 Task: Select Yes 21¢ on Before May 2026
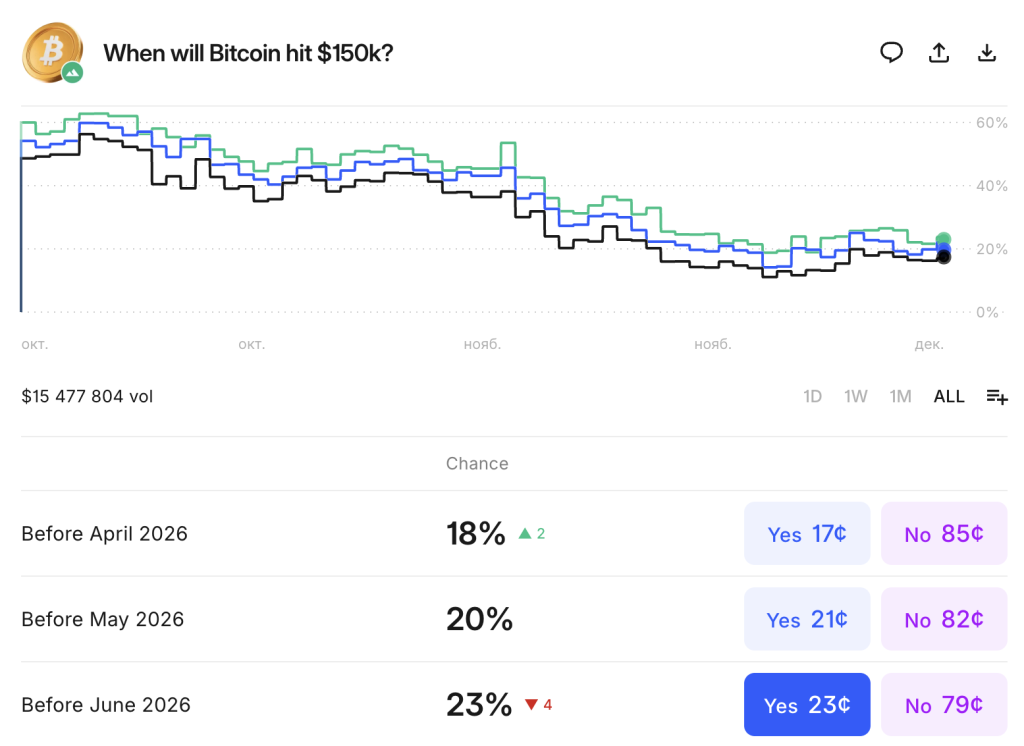[x=807, y=619]
